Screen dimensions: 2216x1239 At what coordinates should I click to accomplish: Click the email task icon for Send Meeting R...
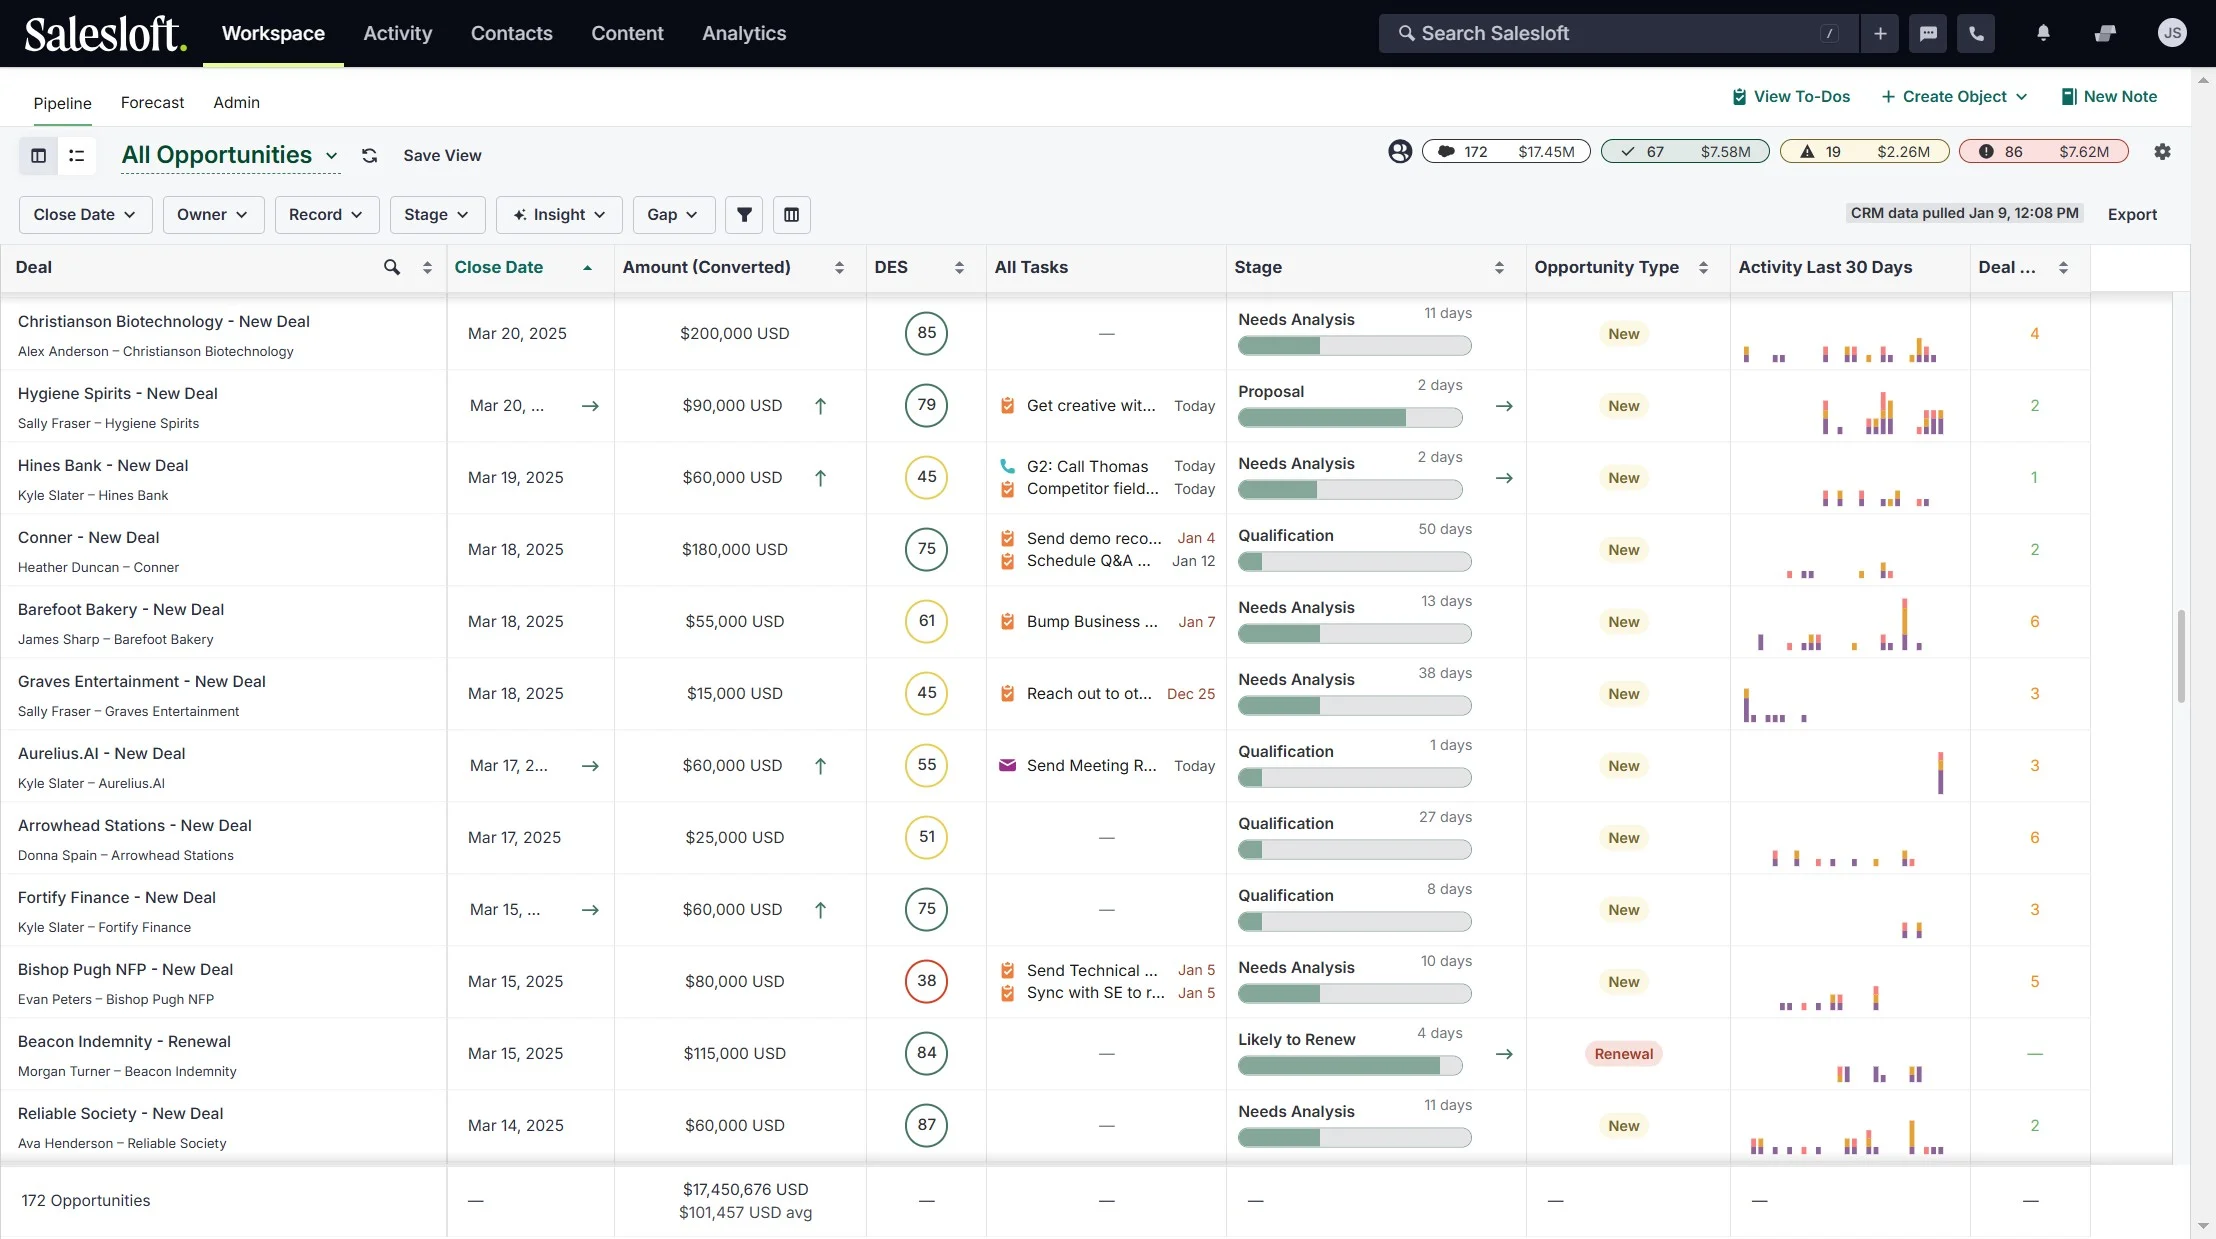(x=1007, y=765)
